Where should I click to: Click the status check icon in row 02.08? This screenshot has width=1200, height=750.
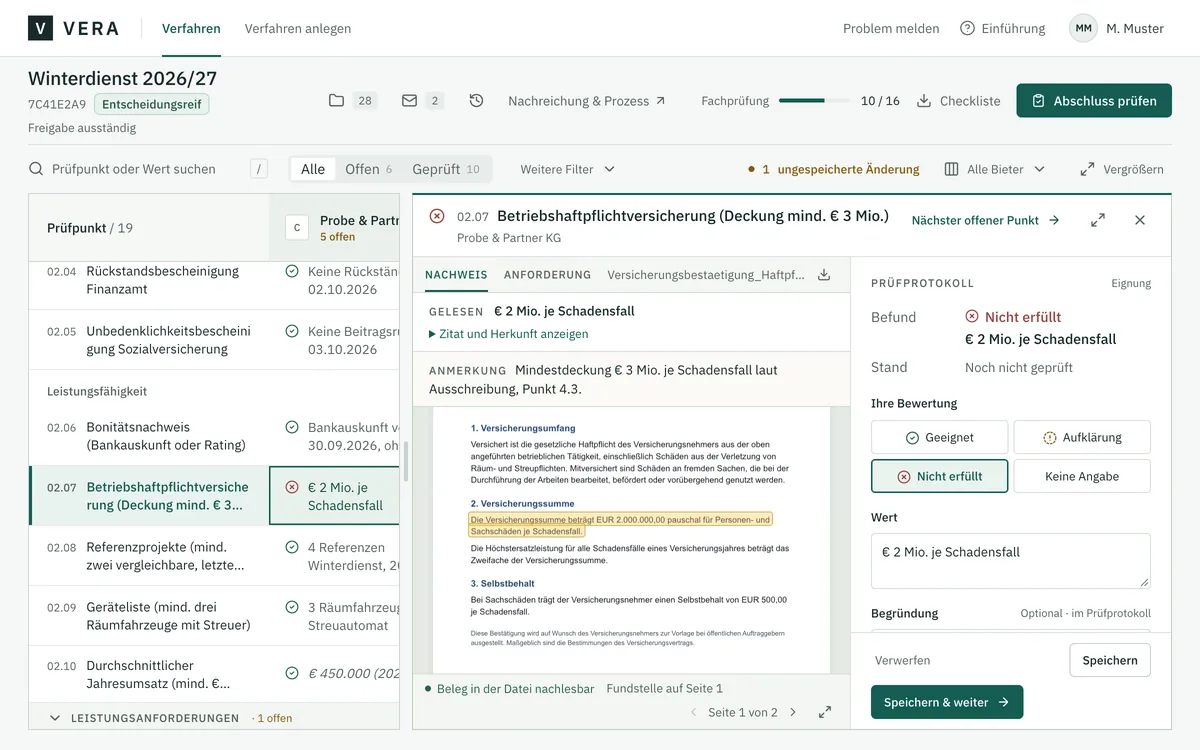point(292,547)
